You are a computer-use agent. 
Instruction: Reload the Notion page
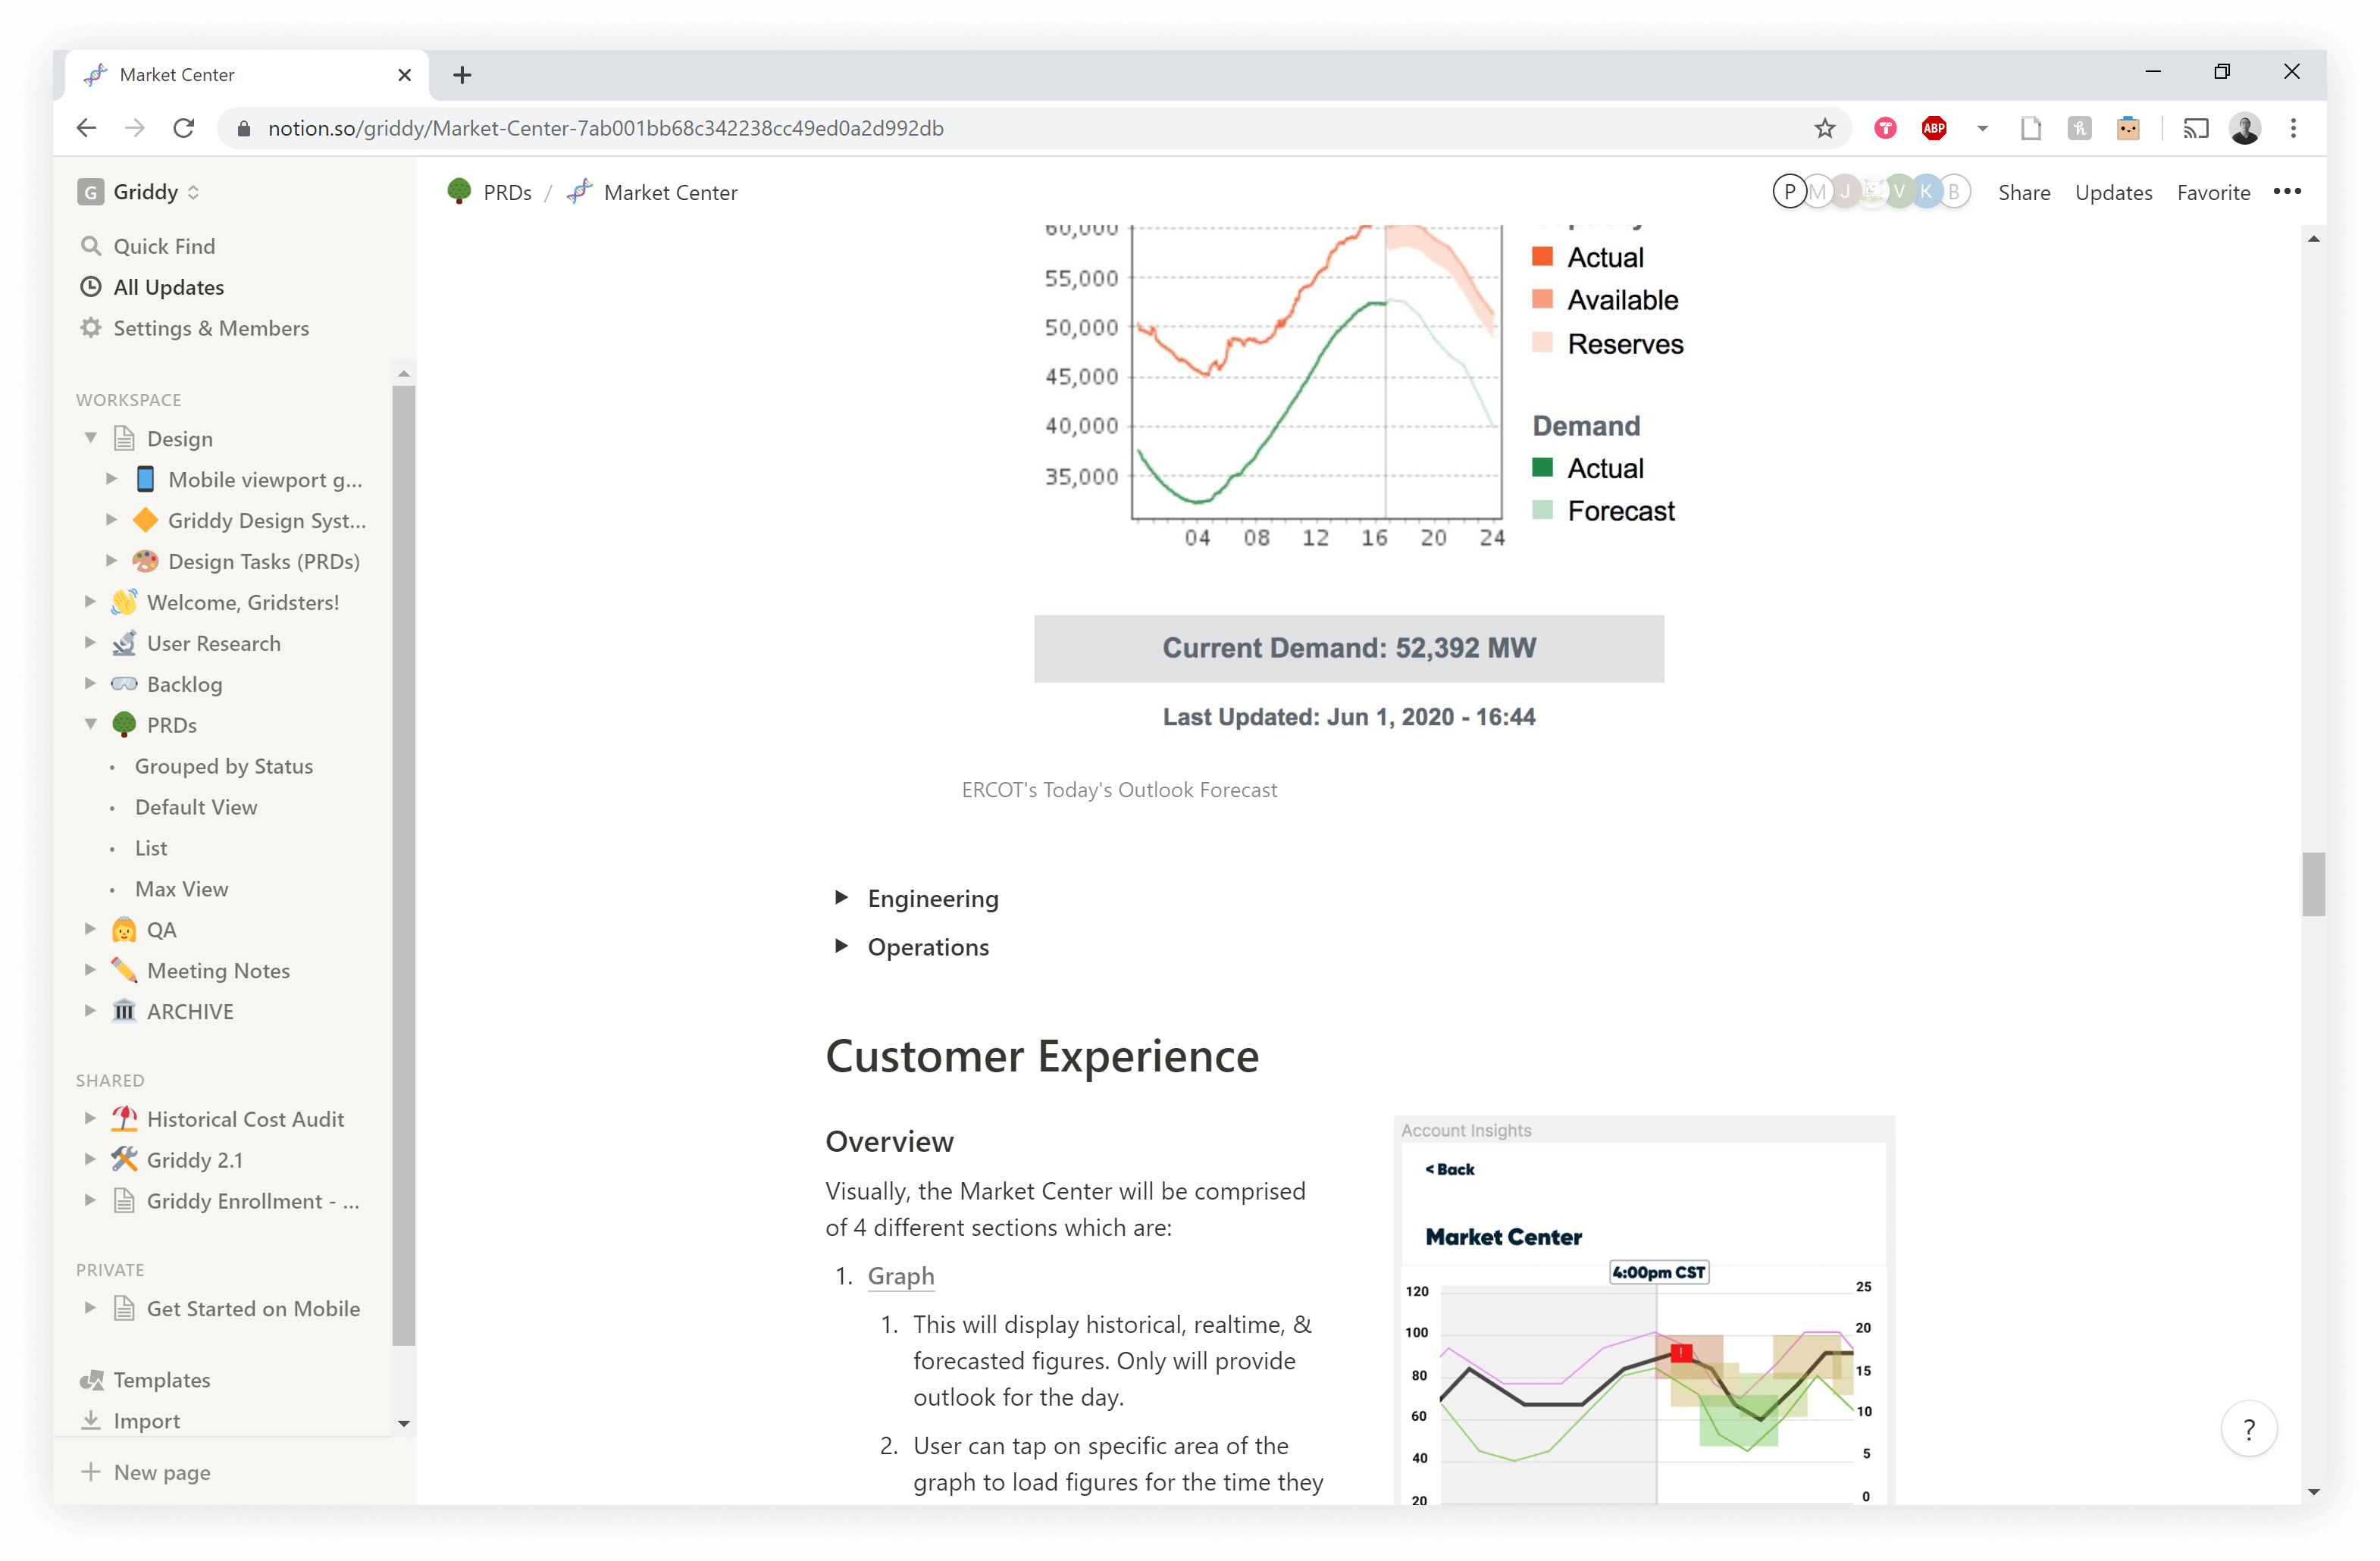184,128
